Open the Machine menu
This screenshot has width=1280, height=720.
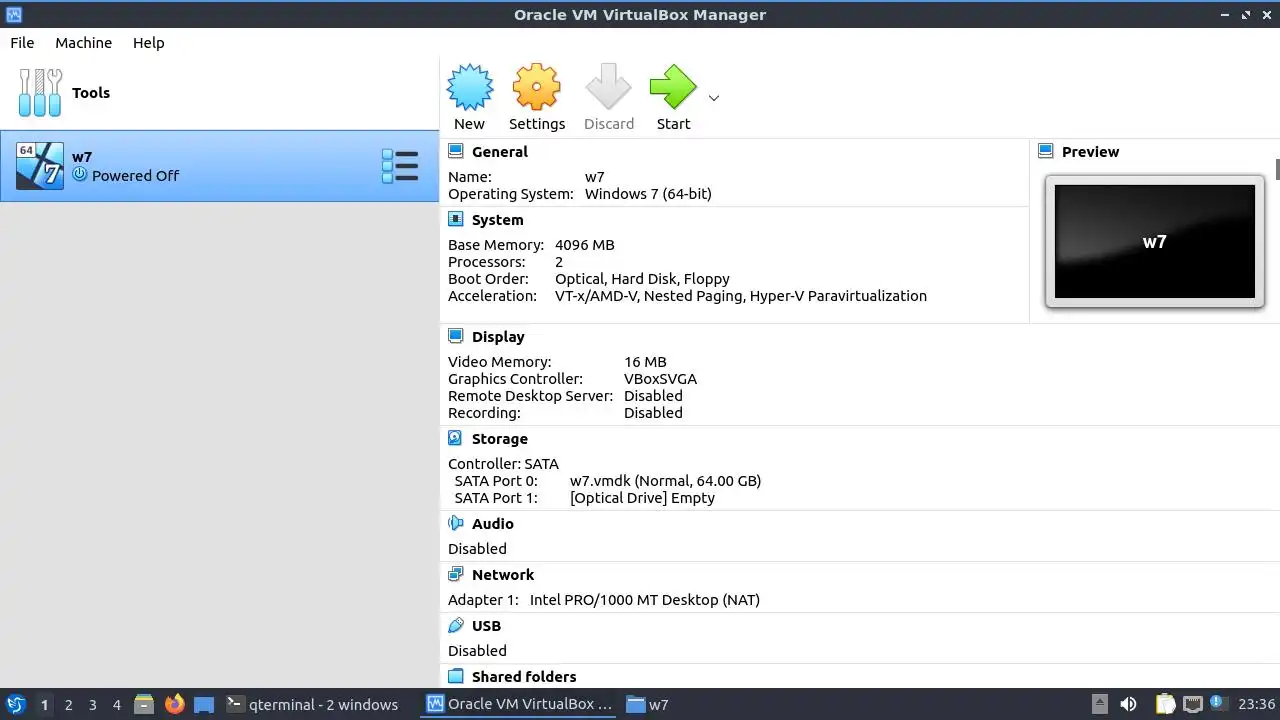click(83, 43)
